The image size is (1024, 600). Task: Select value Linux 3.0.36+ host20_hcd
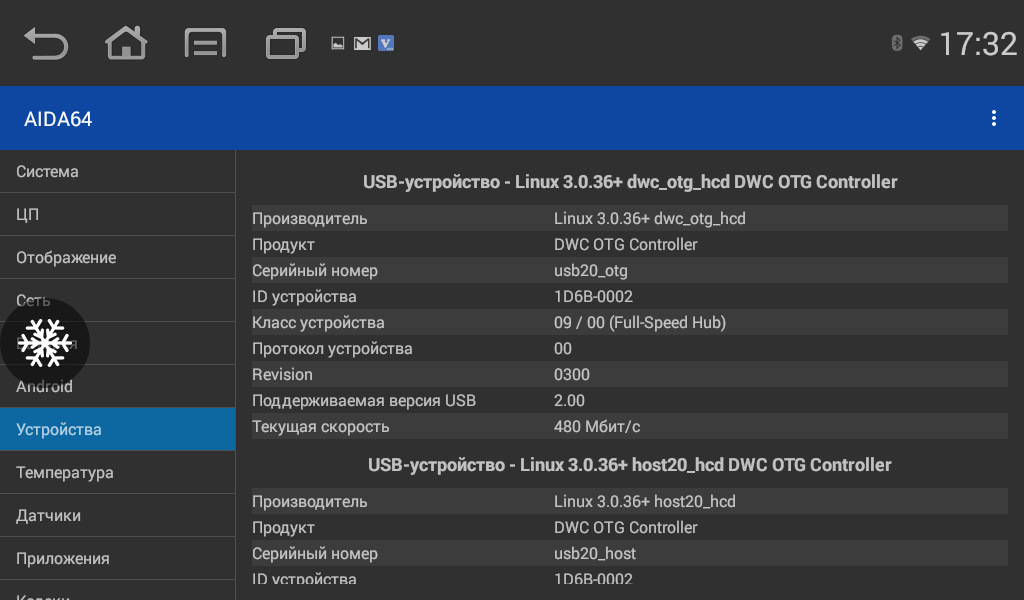pos(645,501)
